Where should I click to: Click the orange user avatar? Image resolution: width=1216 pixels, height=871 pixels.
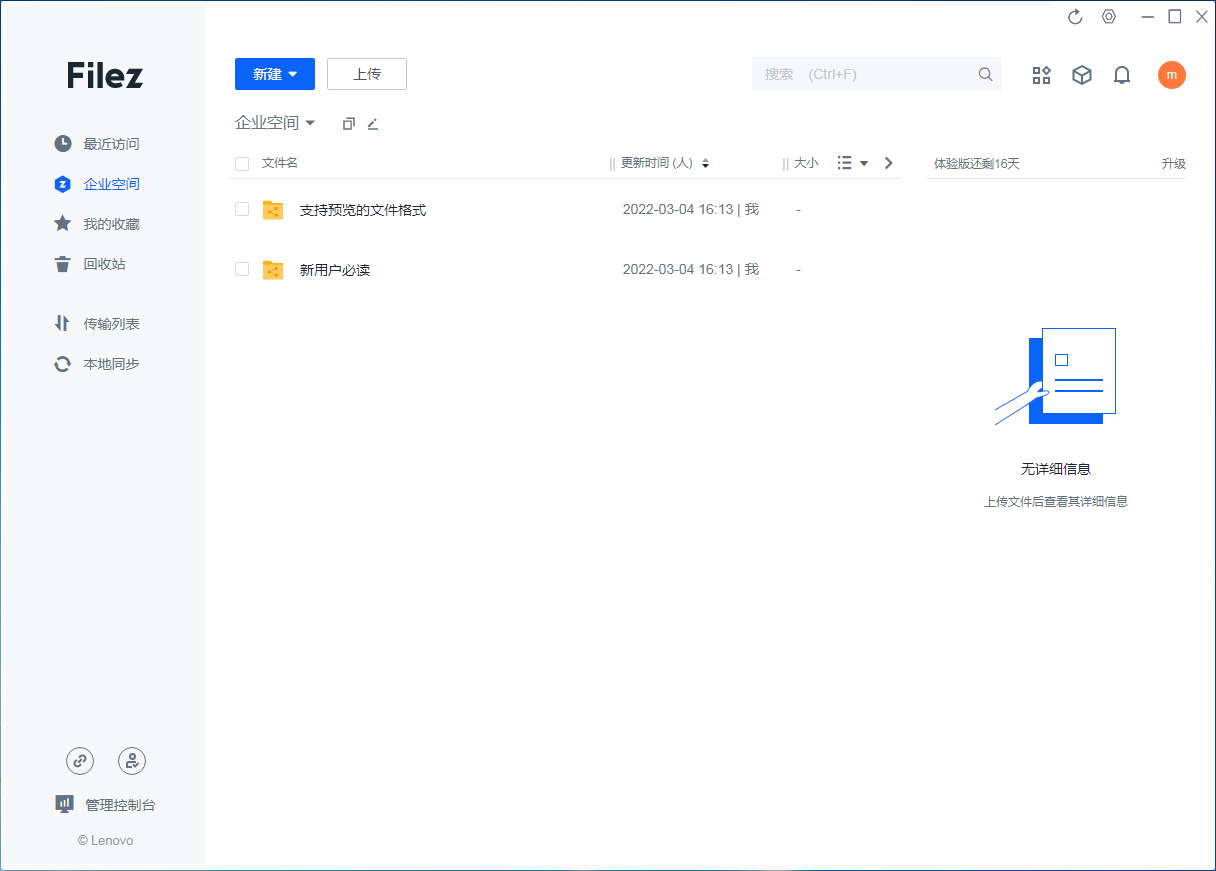1171,75
